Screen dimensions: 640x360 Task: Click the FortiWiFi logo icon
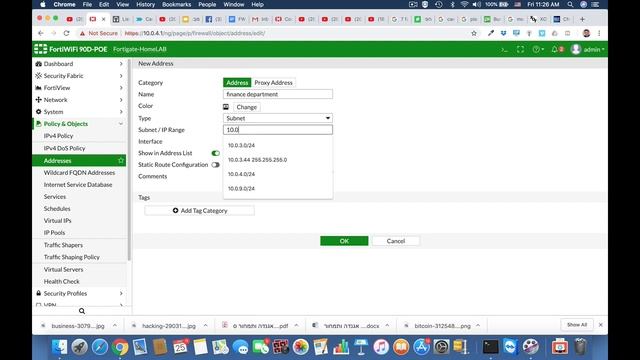pos(40,49)
